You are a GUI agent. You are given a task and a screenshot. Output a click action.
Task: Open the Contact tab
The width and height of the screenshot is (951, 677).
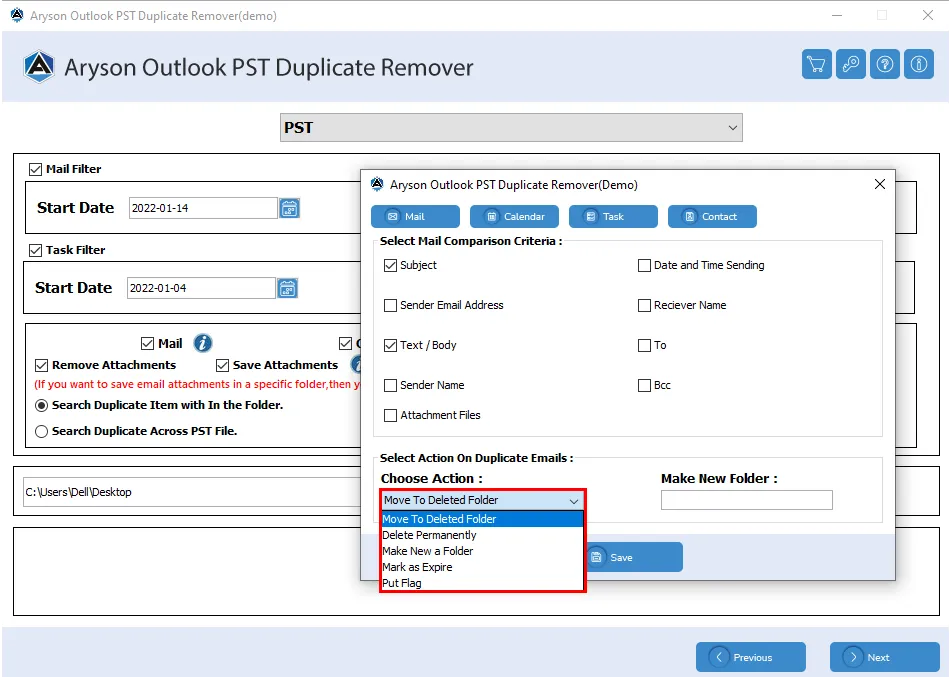tap(712, 217)
